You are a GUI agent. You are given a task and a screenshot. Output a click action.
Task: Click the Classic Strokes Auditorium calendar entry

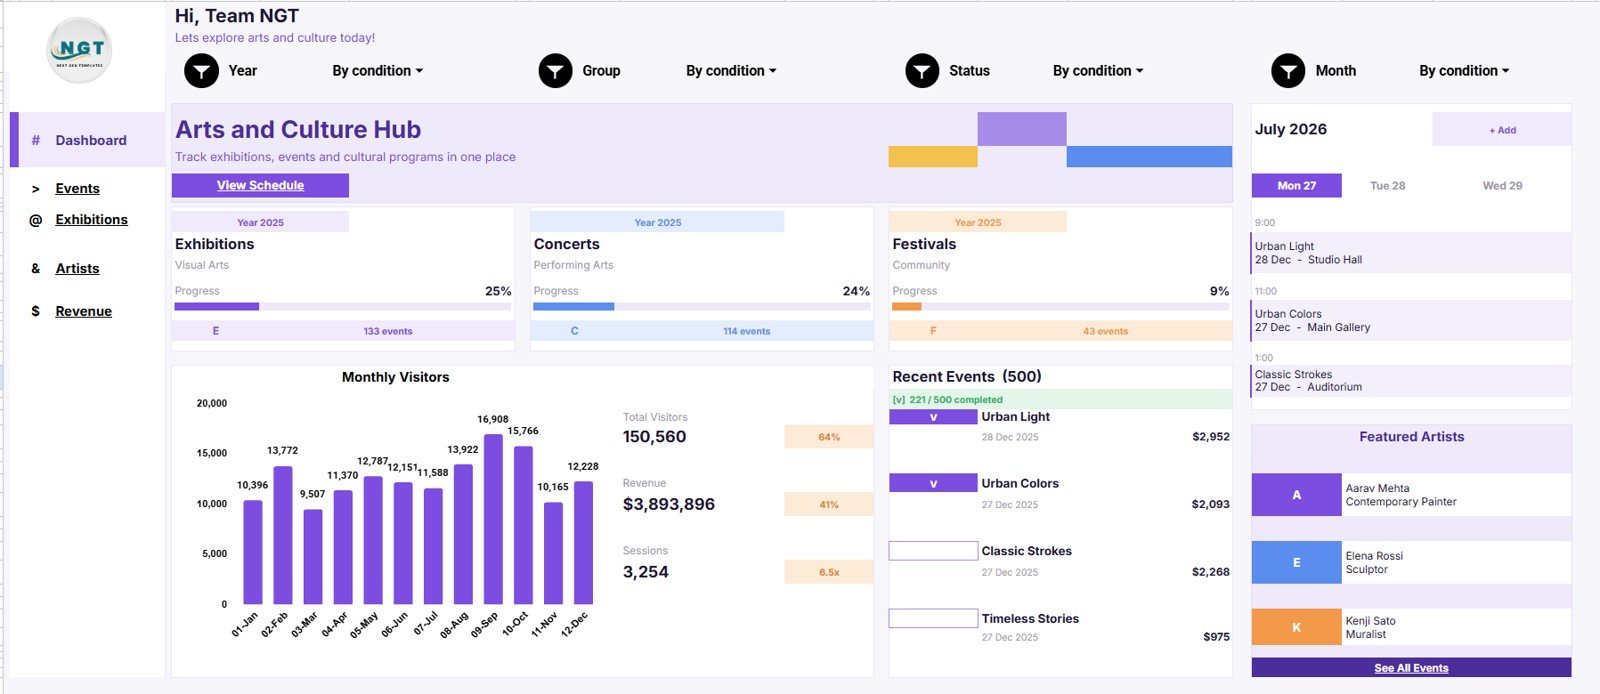click(x=1411, y=381)
